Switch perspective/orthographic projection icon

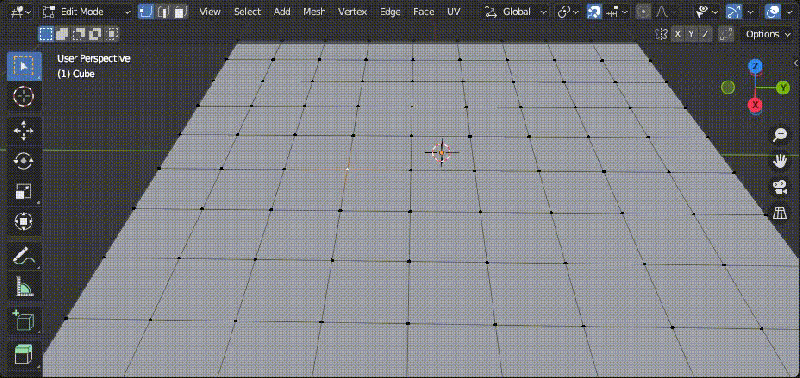(780, 213)
